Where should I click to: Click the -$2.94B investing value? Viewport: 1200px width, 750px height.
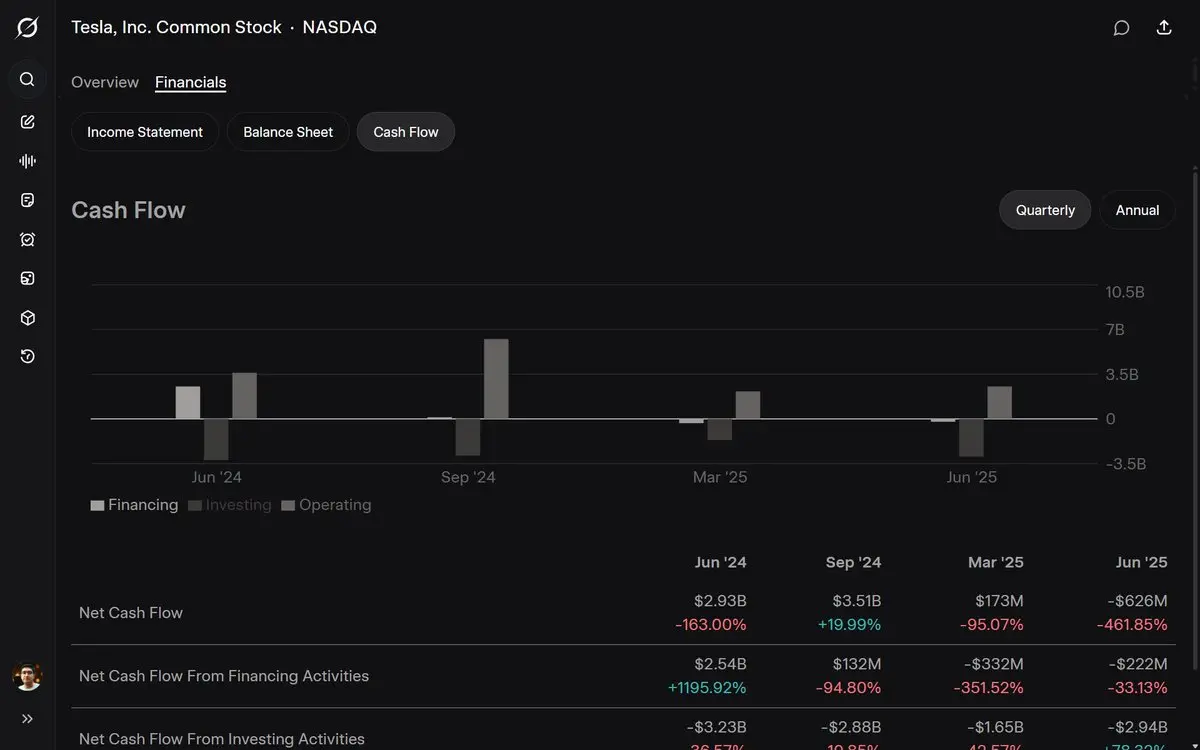point(1138,727)
